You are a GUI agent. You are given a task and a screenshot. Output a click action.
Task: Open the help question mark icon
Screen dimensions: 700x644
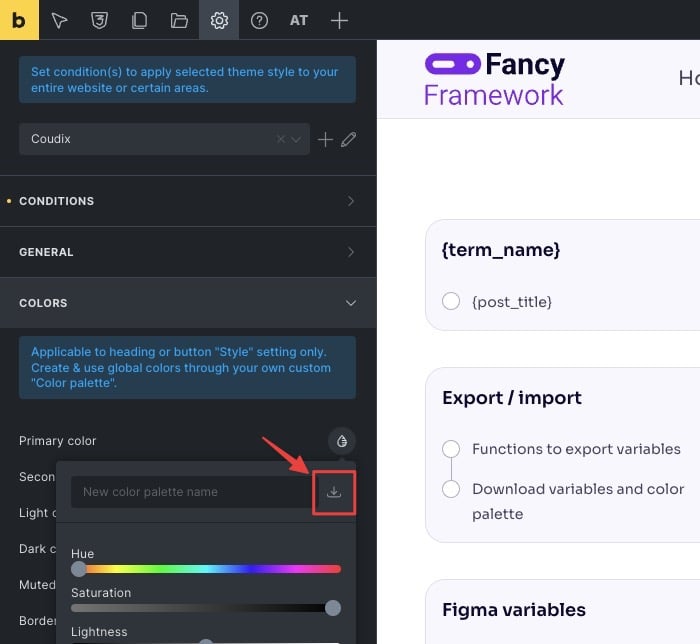pos(259,21)
